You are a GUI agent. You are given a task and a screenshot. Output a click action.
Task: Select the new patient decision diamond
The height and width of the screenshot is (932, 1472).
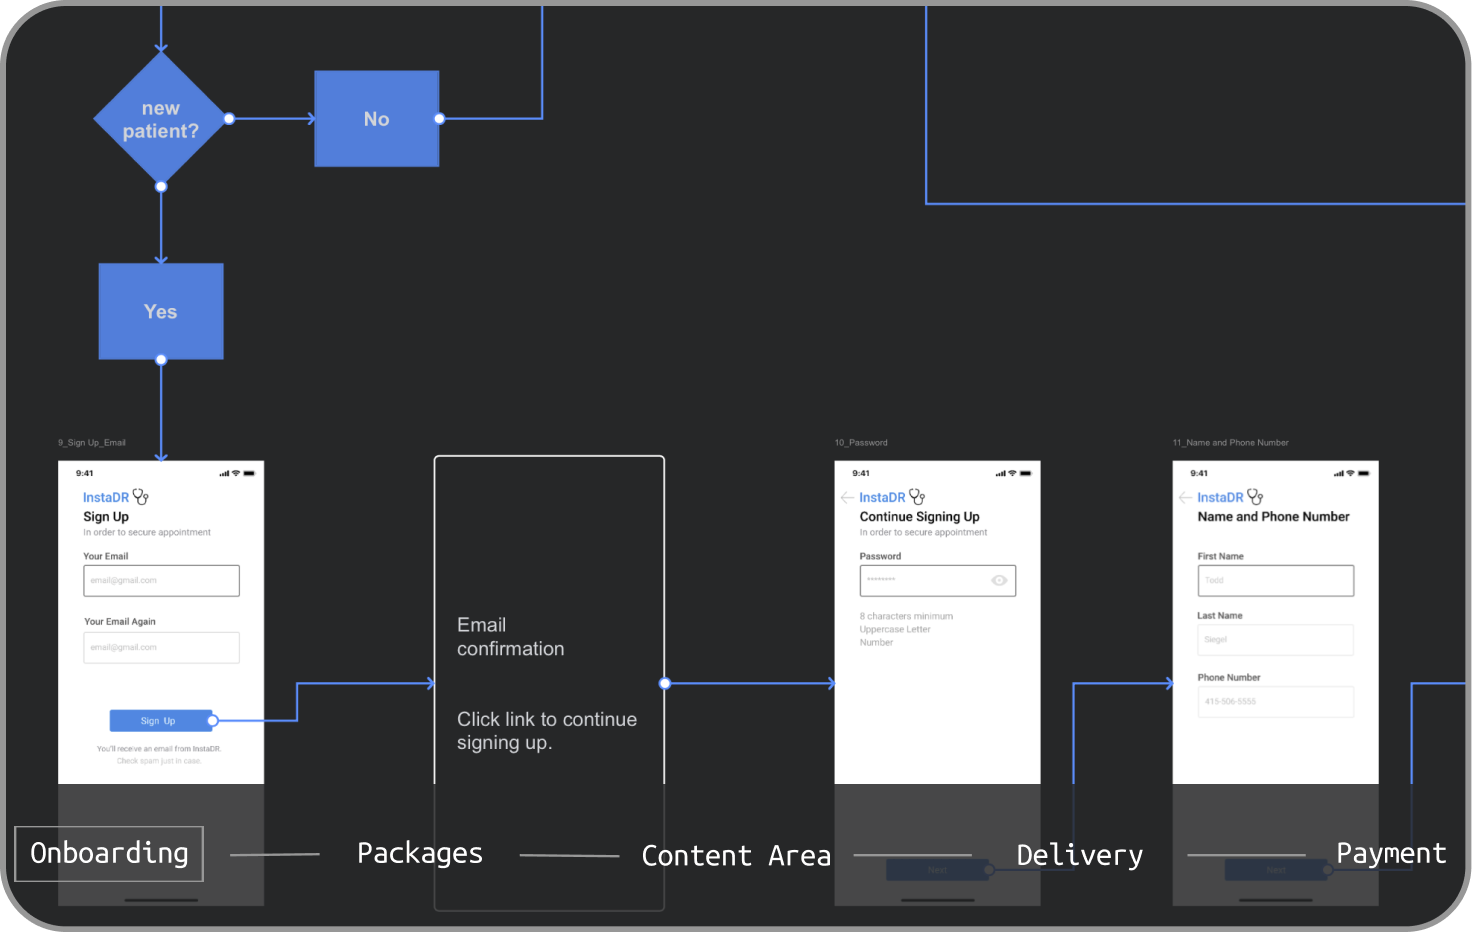tap(161, 119)
